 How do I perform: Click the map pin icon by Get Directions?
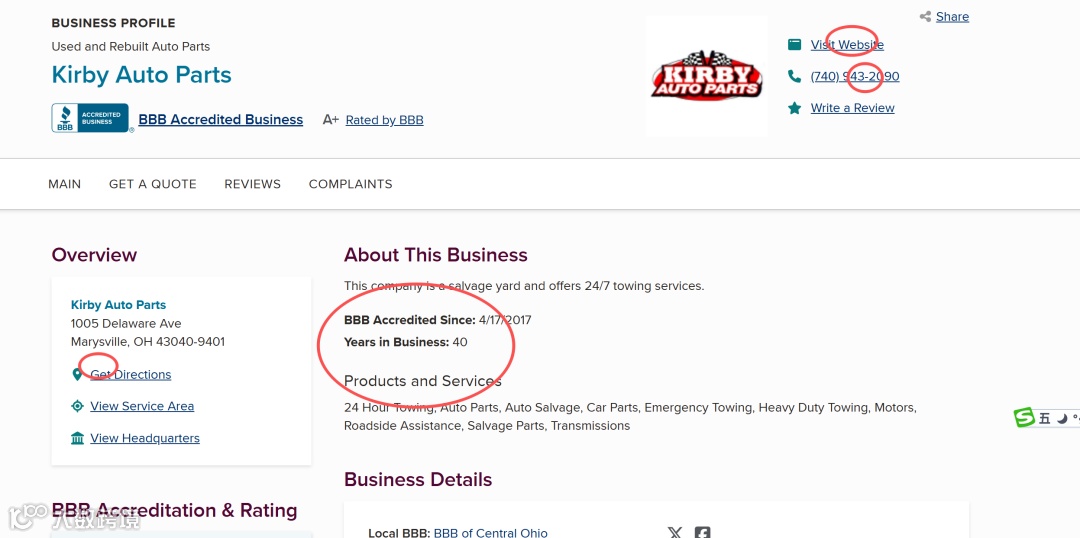point(77,375)
